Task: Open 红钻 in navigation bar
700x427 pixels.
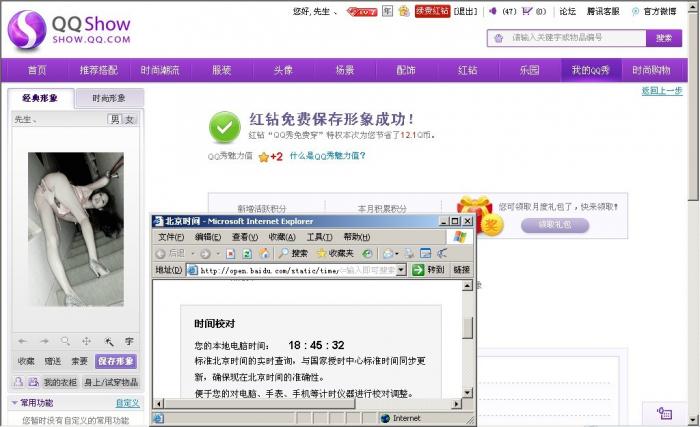Action: 467,70
